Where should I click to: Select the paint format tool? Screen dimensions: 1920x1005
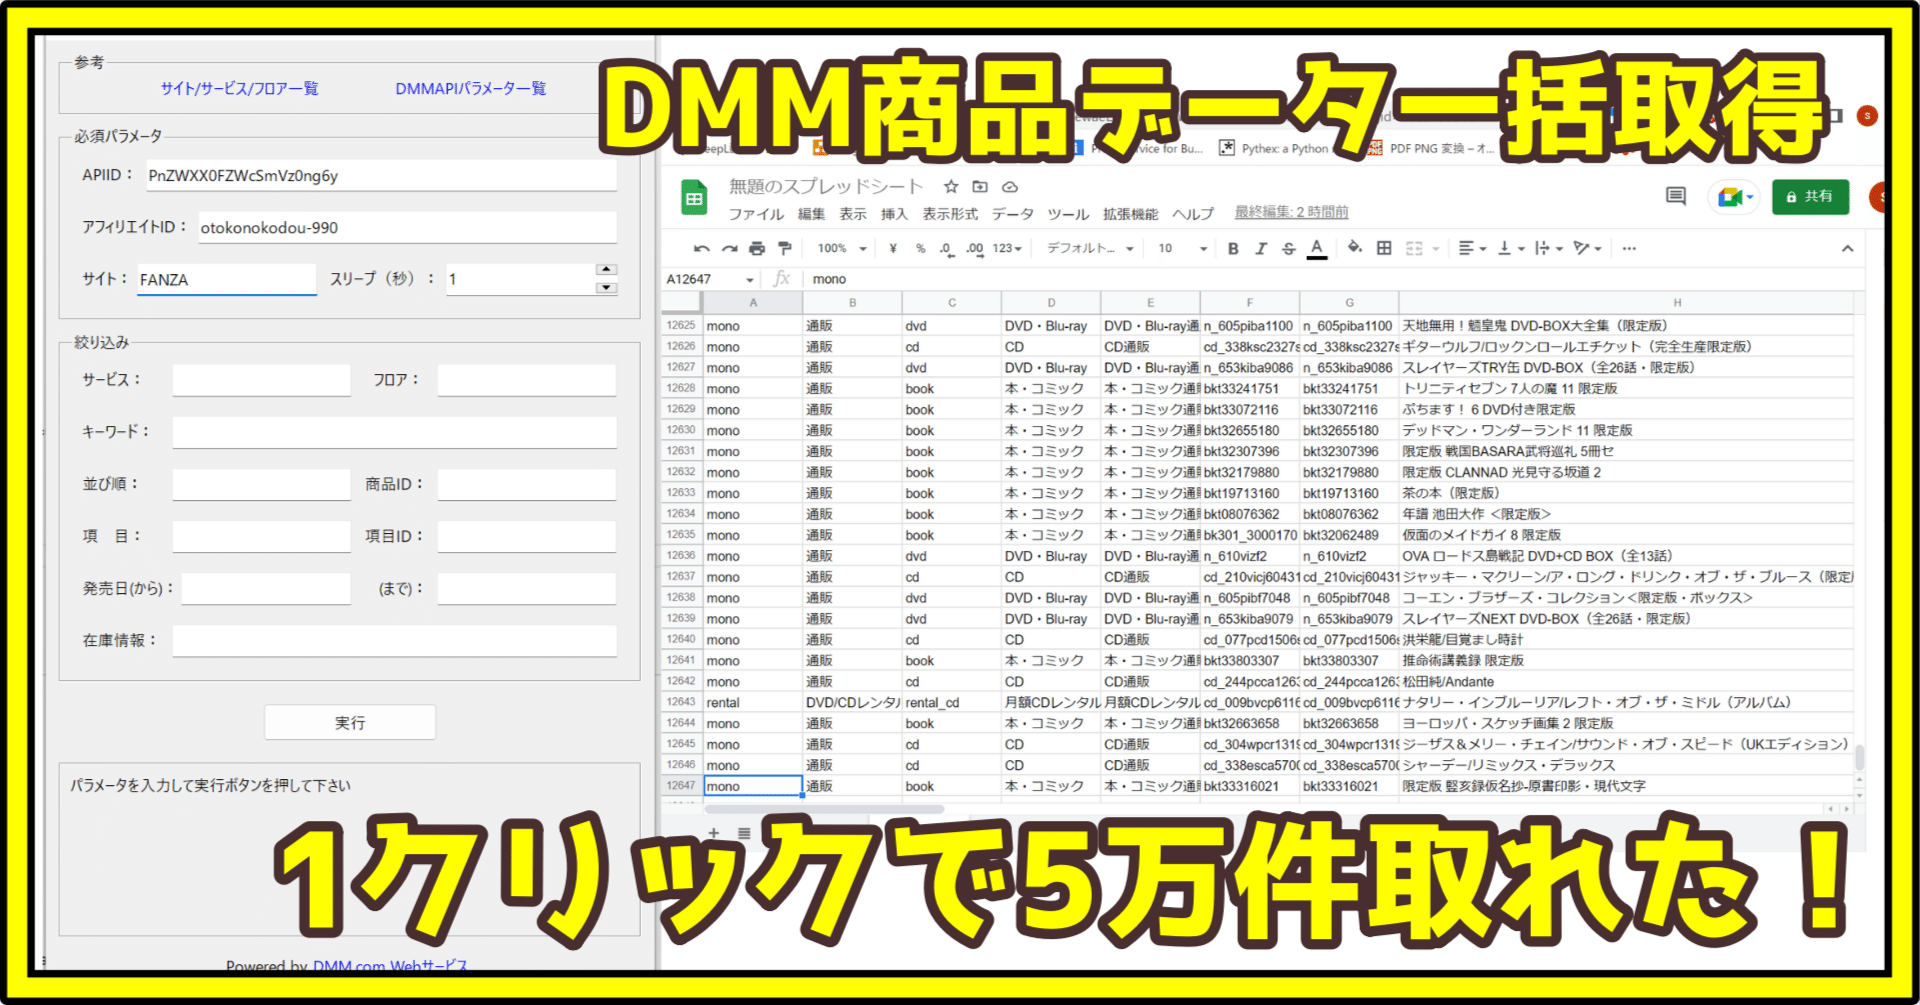(786, 248)
